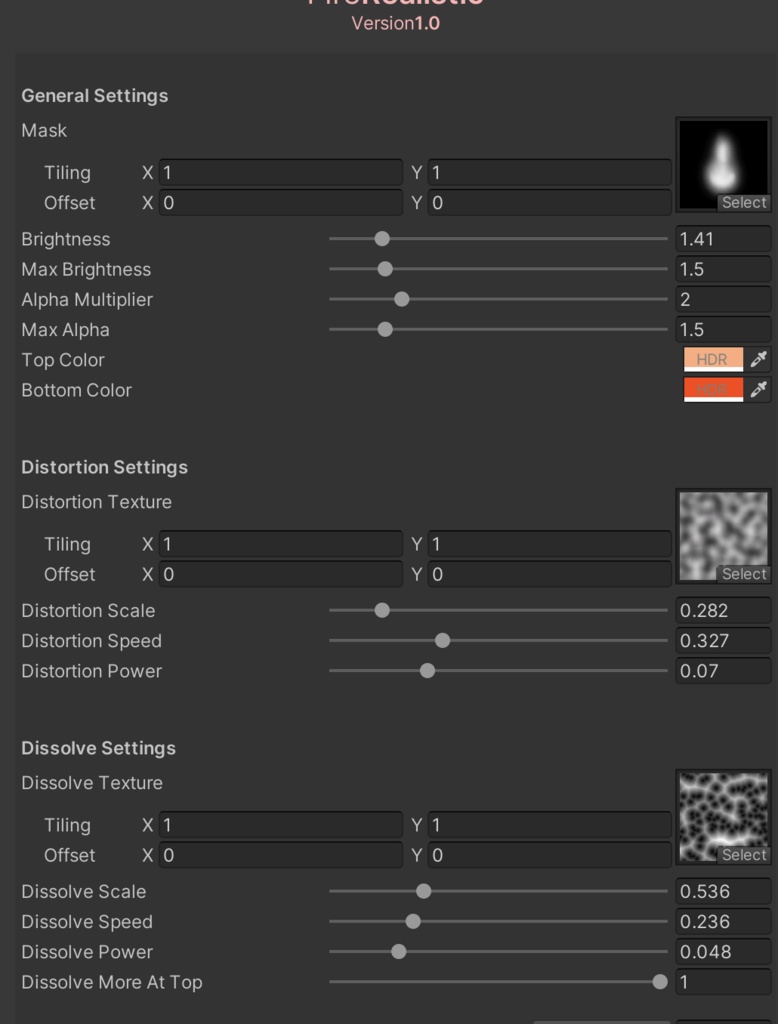The height and width of the screenshot is (1024, 778).
Task: Select the Max Alpha value field showing 1.5
Action: (722, 329)
